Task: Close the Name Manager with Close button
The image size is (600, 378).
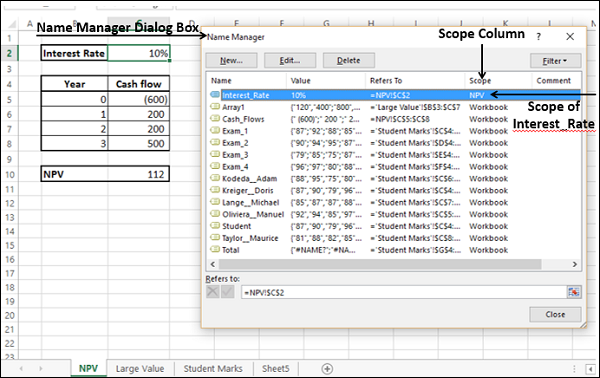Action: tap(555, 314)
